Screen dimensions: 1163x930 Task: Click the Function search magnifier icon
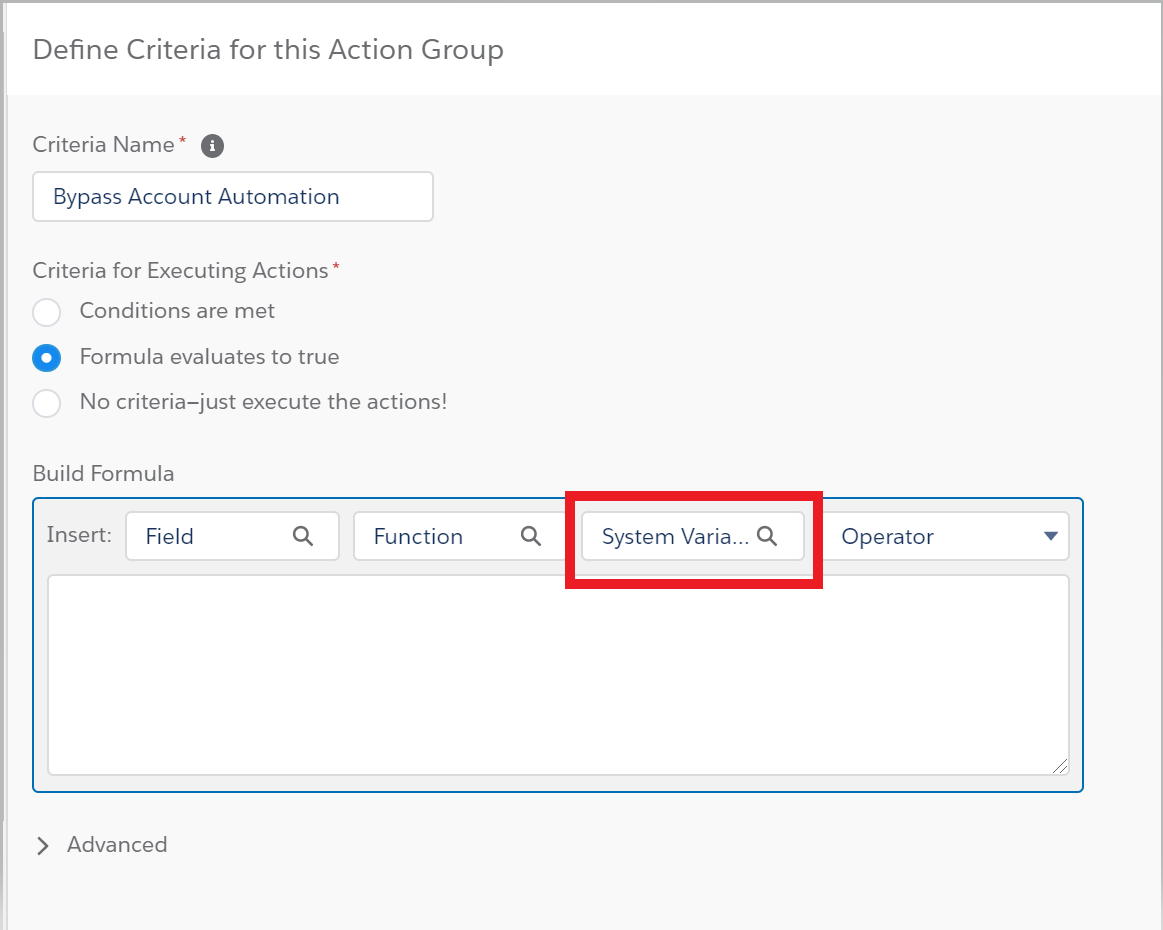point(531,535)
